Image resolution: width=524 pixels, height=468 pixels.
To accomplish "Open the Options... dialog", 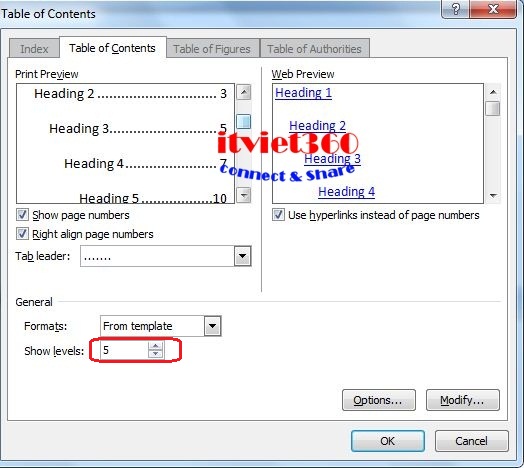I will coord(379,400).
